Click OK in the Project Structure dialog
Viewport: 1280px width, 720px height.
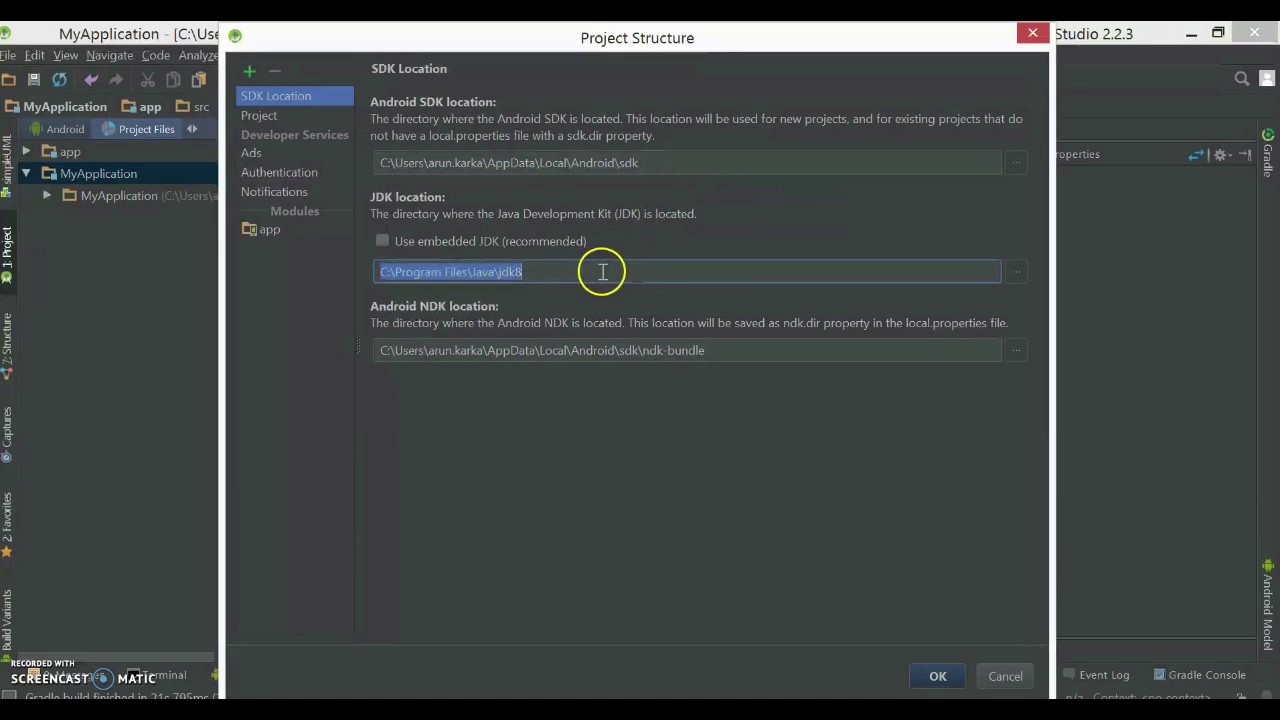[938, 677]
